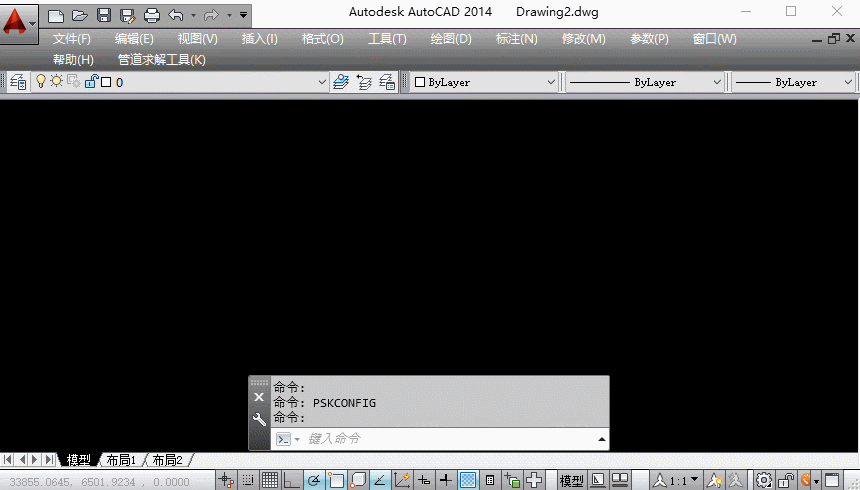Click the New drawing icon
The image size is (860, 490).
pos(56,15)
